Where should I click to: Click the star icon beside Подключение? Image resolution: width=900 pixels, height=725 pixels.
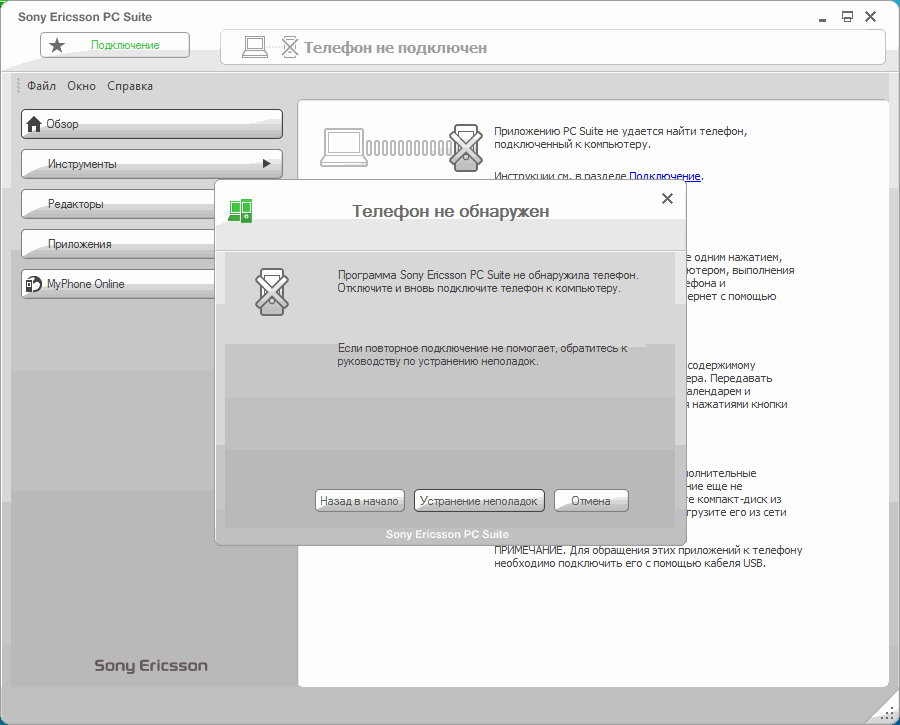coord(57,45)
